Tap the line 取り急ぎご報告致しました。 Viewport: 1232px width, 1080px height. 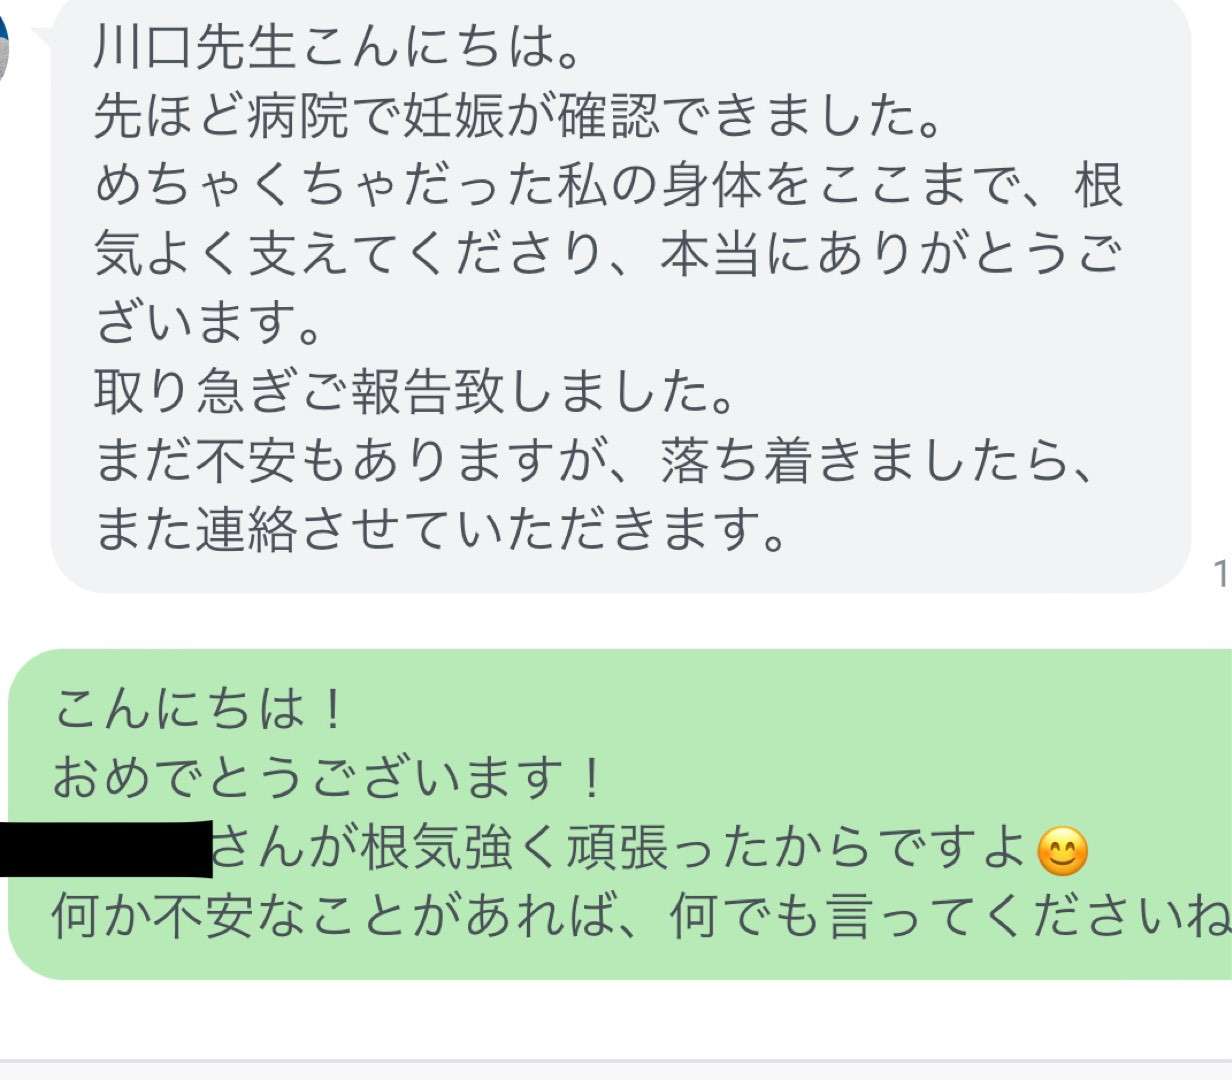(414, 391)
